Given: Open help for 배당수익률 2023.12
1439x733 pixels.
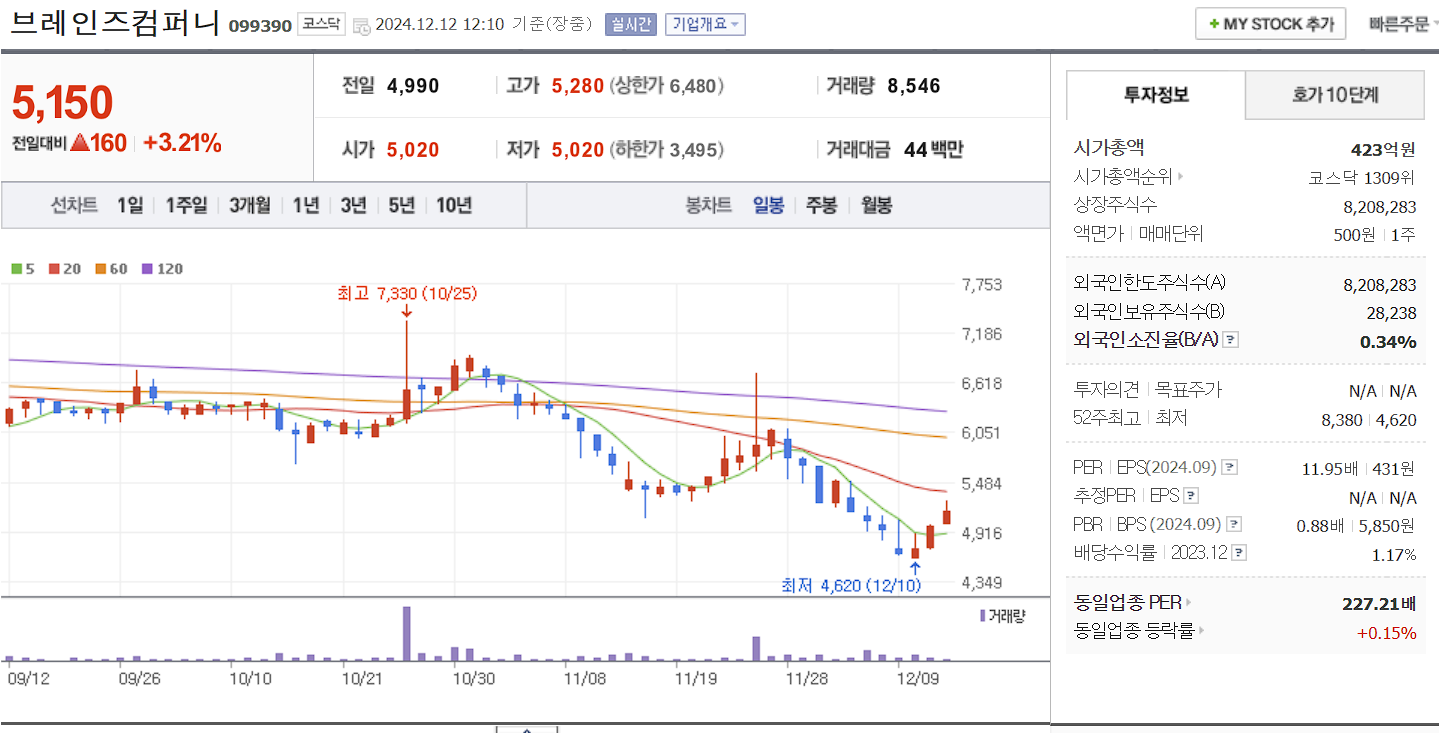Looking at the screenshot, I should pos(1241,552).
